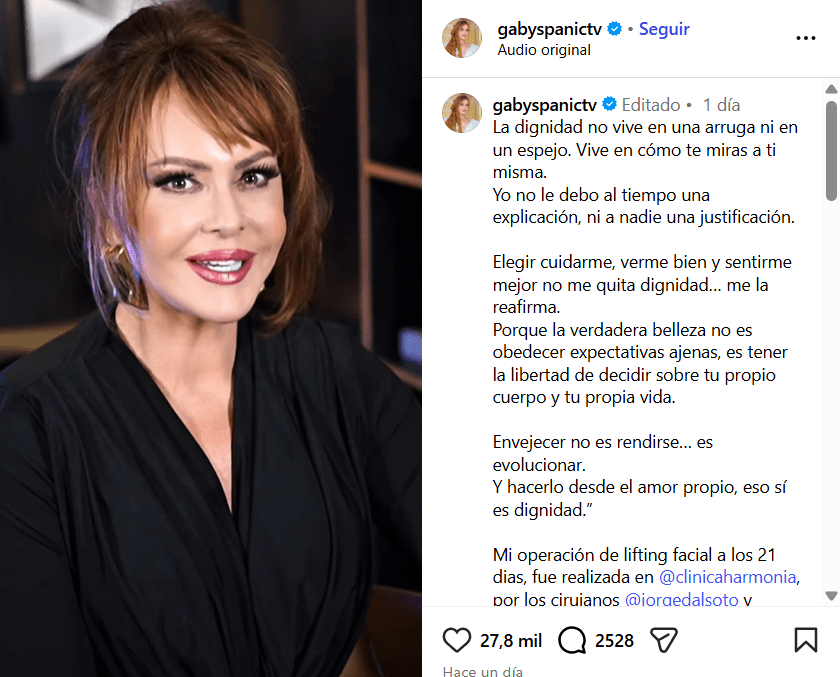Click the caption scrollbar thumb
The image size is (840, 677).
pyautogui.click(x=831, y=151)
